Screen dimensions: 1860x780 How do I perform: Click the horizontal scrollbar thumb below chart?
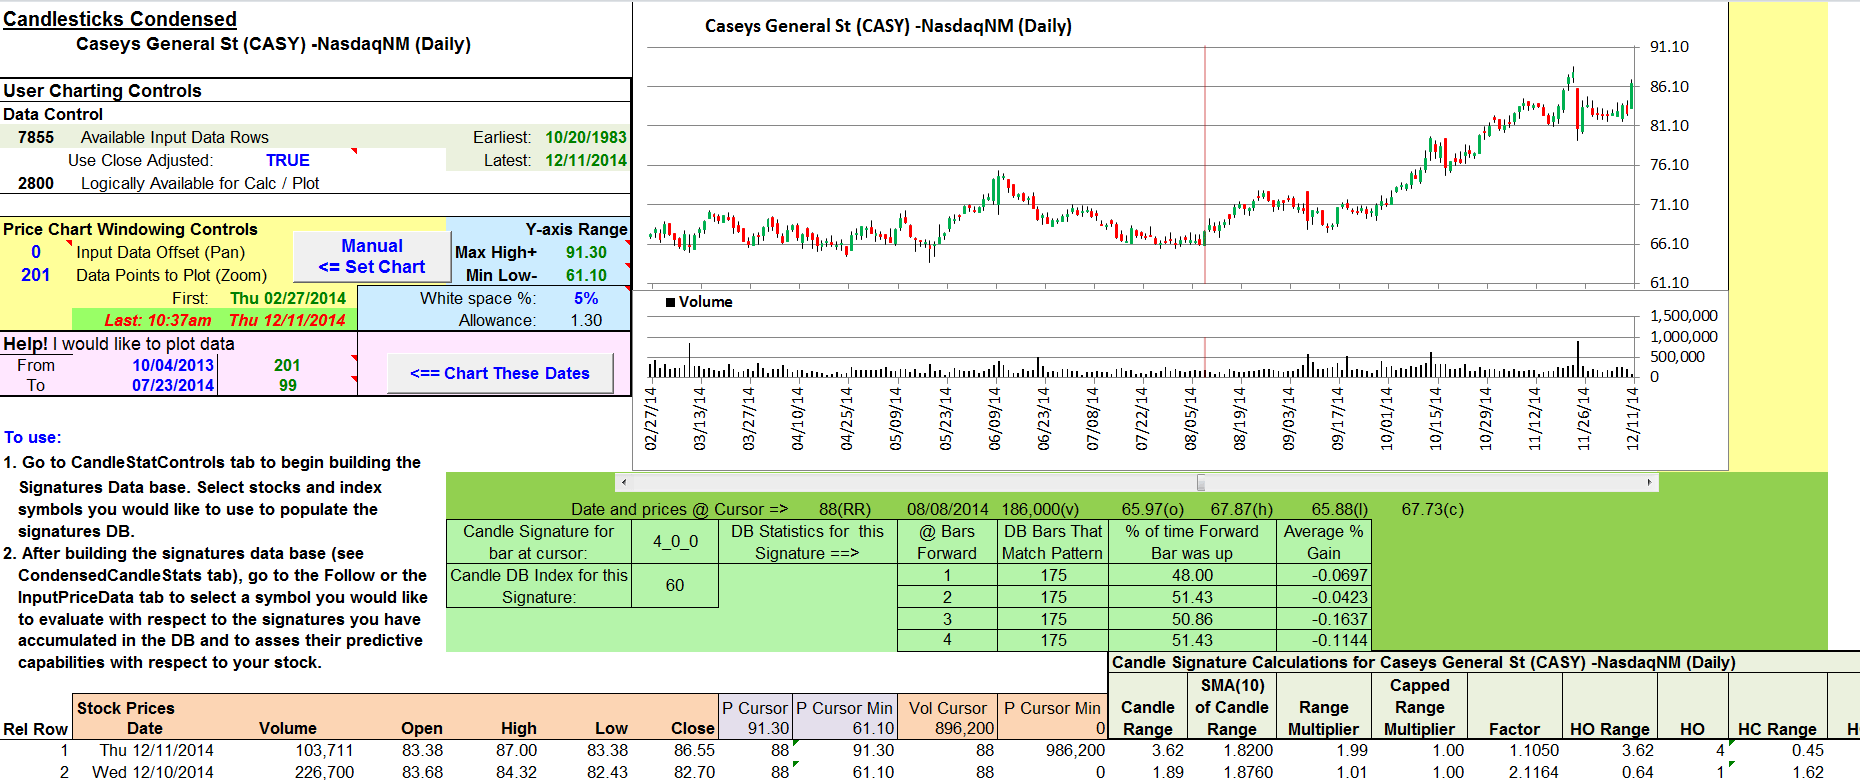click(1200, 482)
